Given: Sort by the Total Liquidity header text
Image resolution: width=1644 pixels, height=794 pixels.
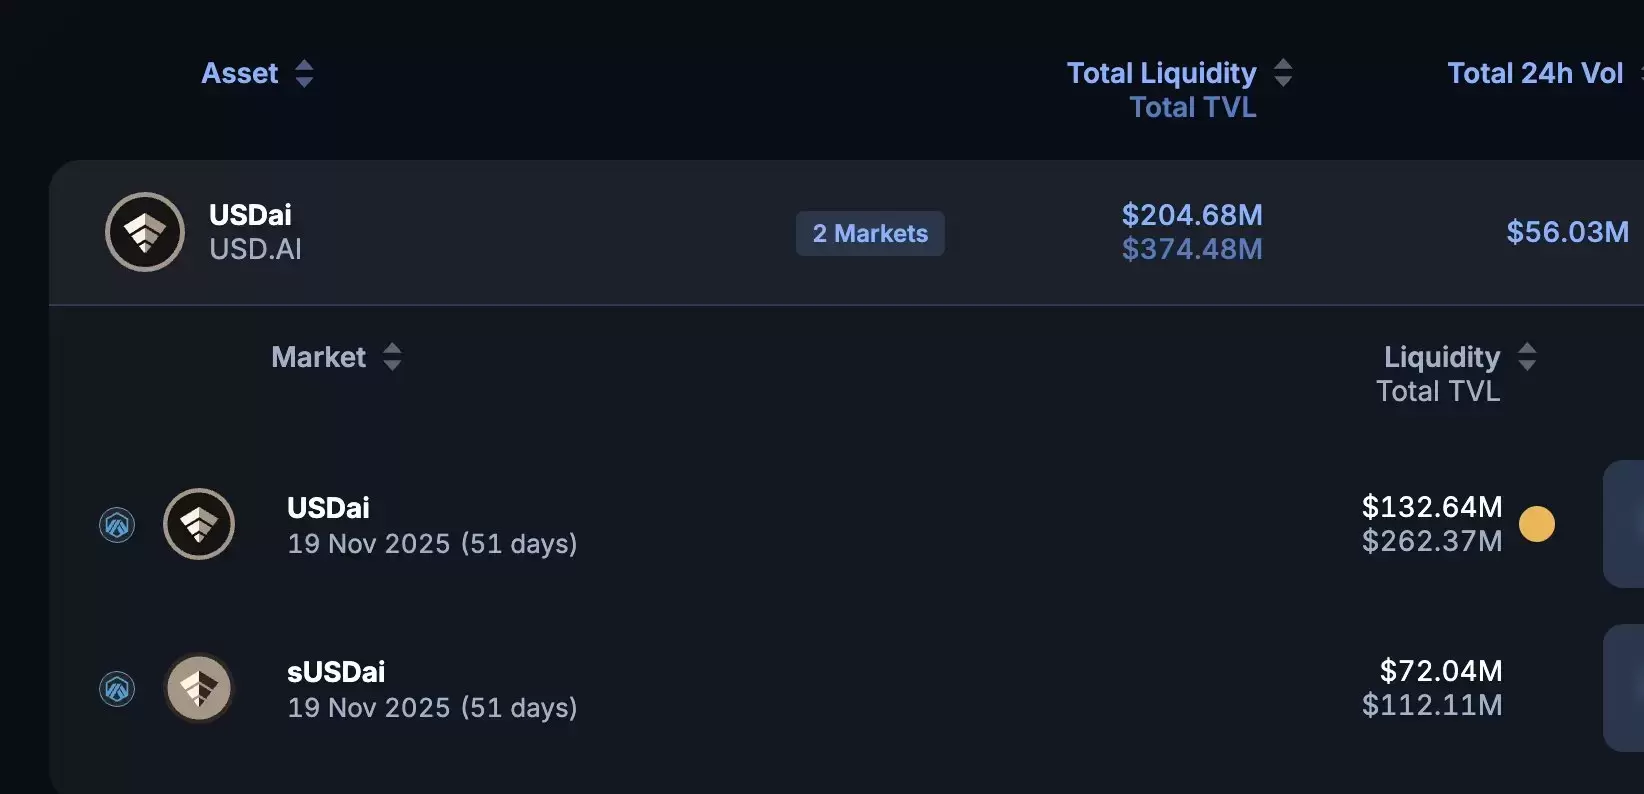Looking at the screenshot, I should point(1161,73).
